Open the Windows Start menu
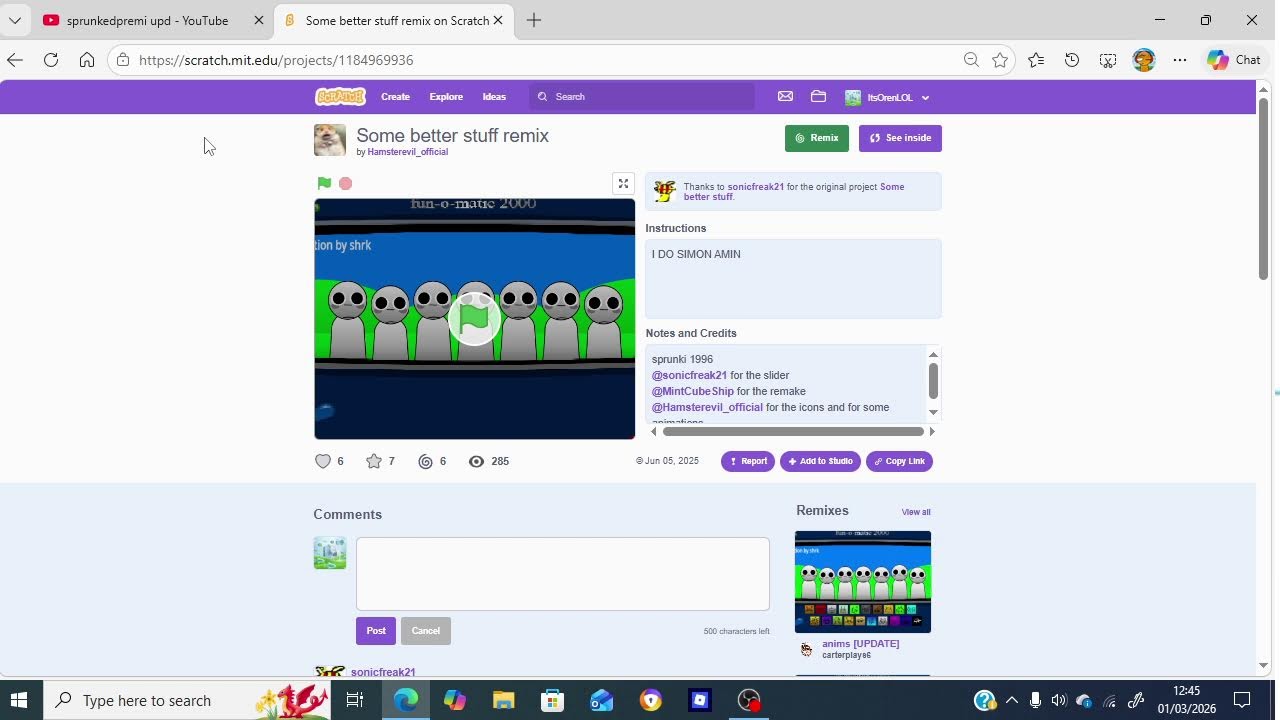The height and width of the screenshot is (720, 1280). [20, 700]
